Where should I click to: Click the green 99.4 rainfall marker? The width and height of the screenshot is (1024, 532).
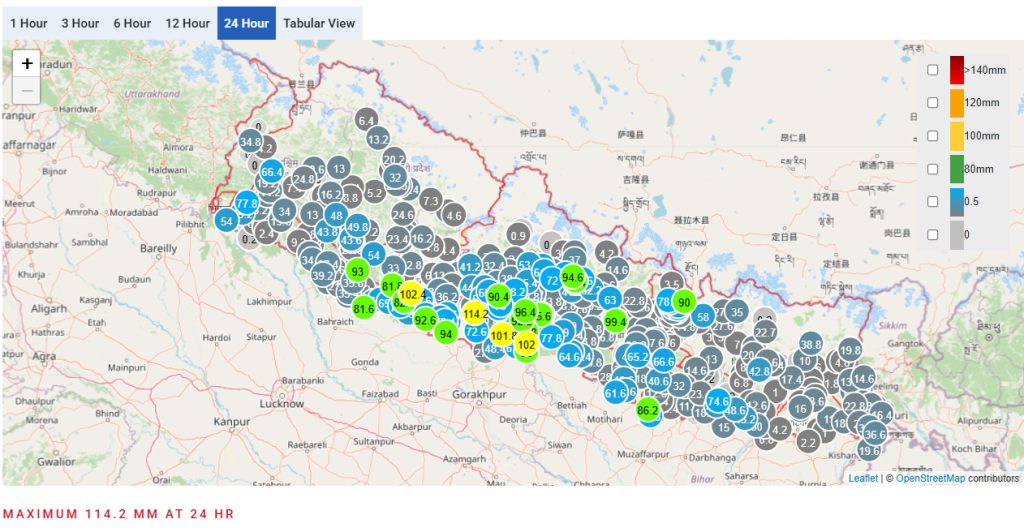615,322
